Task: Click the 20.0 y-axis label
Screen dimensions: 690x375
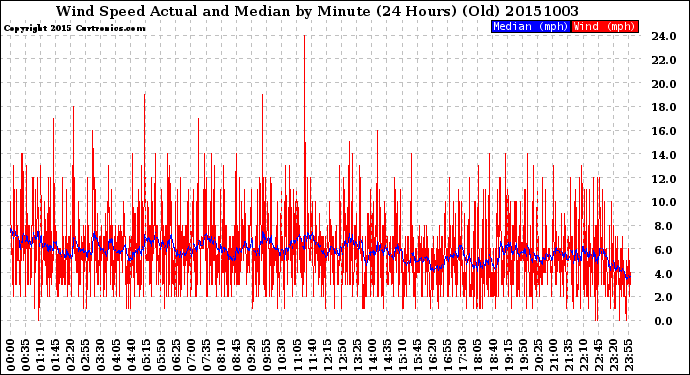Action: 664,84
